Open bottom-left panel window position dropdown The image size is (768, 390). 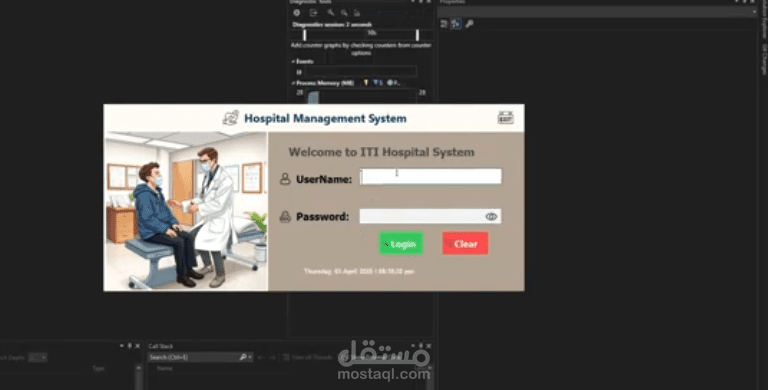(x=121, y=346)
